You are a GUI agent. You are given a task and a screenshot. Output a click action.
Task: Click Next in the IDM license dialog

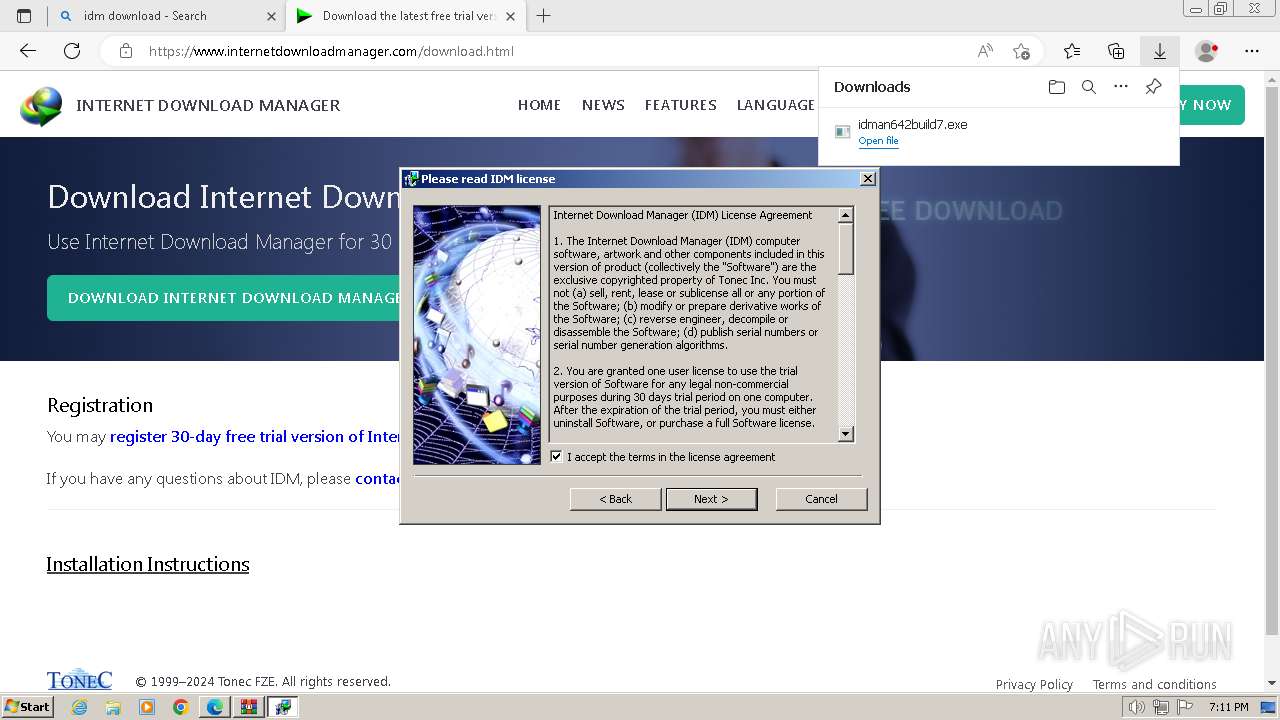coord(711,499)
